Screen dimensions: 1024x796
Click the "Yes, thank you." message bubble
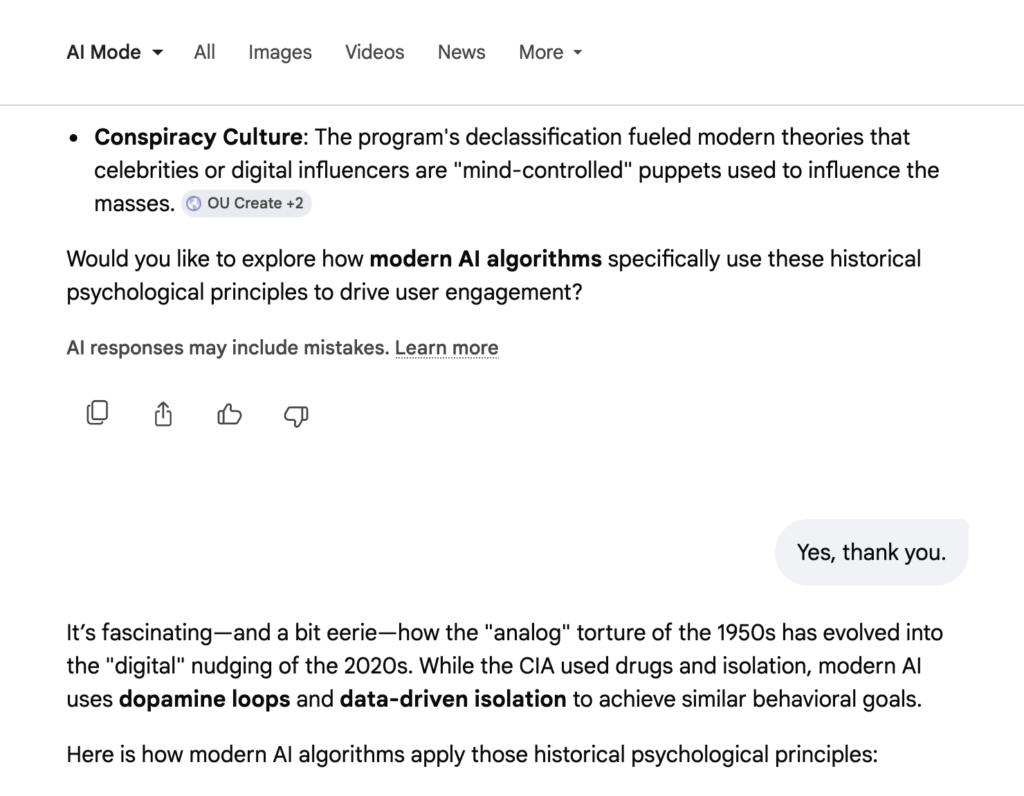click(x=870, y=552)
